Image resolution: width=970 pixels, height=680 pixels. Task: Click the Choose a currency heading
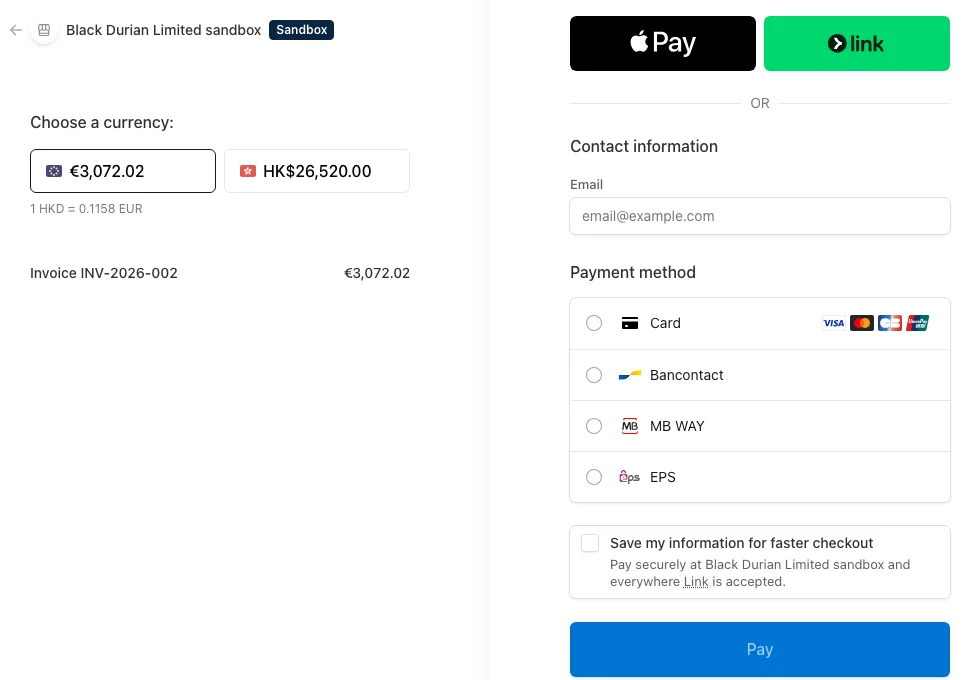point(102,123)
